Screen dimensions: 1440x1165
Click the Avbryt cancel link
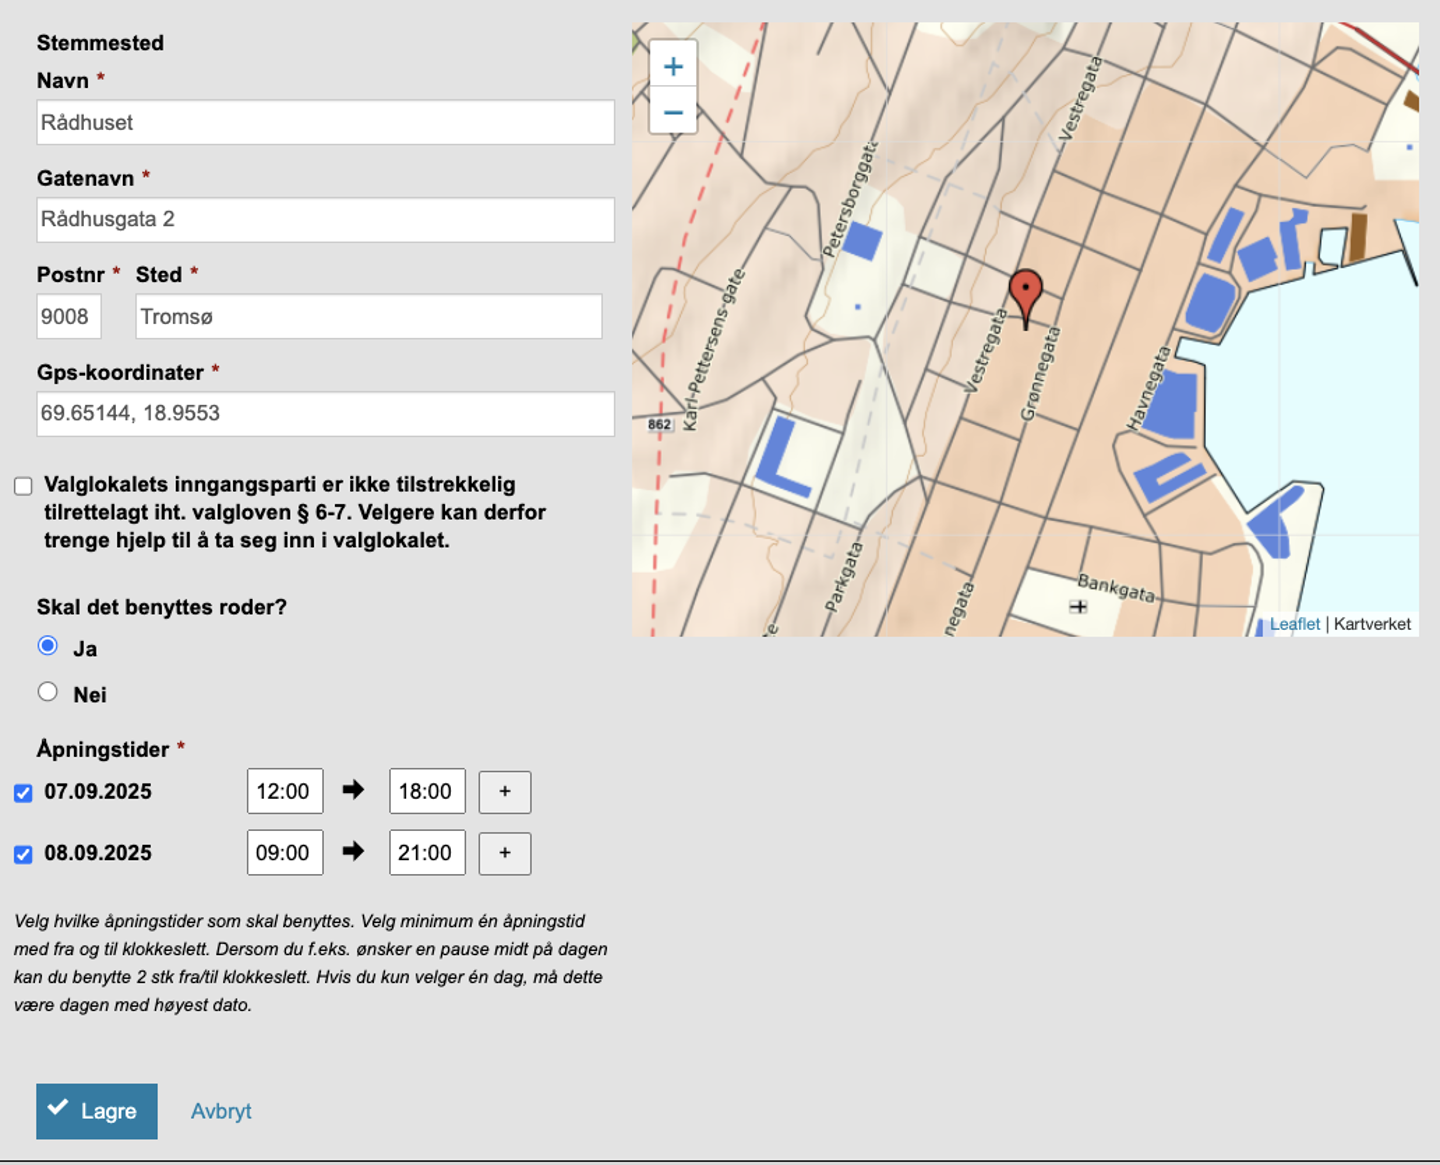221,1111
